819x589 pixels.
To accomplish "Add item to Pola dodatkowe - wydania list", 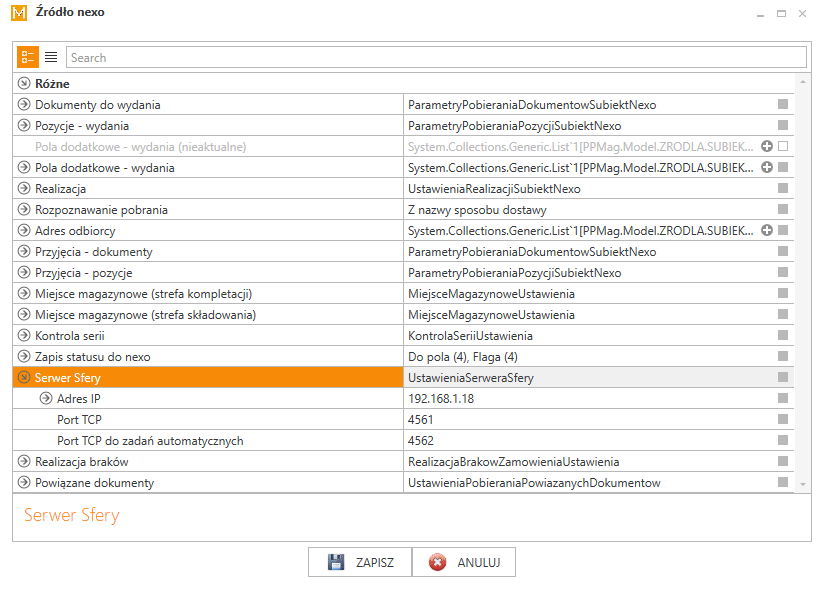I will click(x=767, y=167).
